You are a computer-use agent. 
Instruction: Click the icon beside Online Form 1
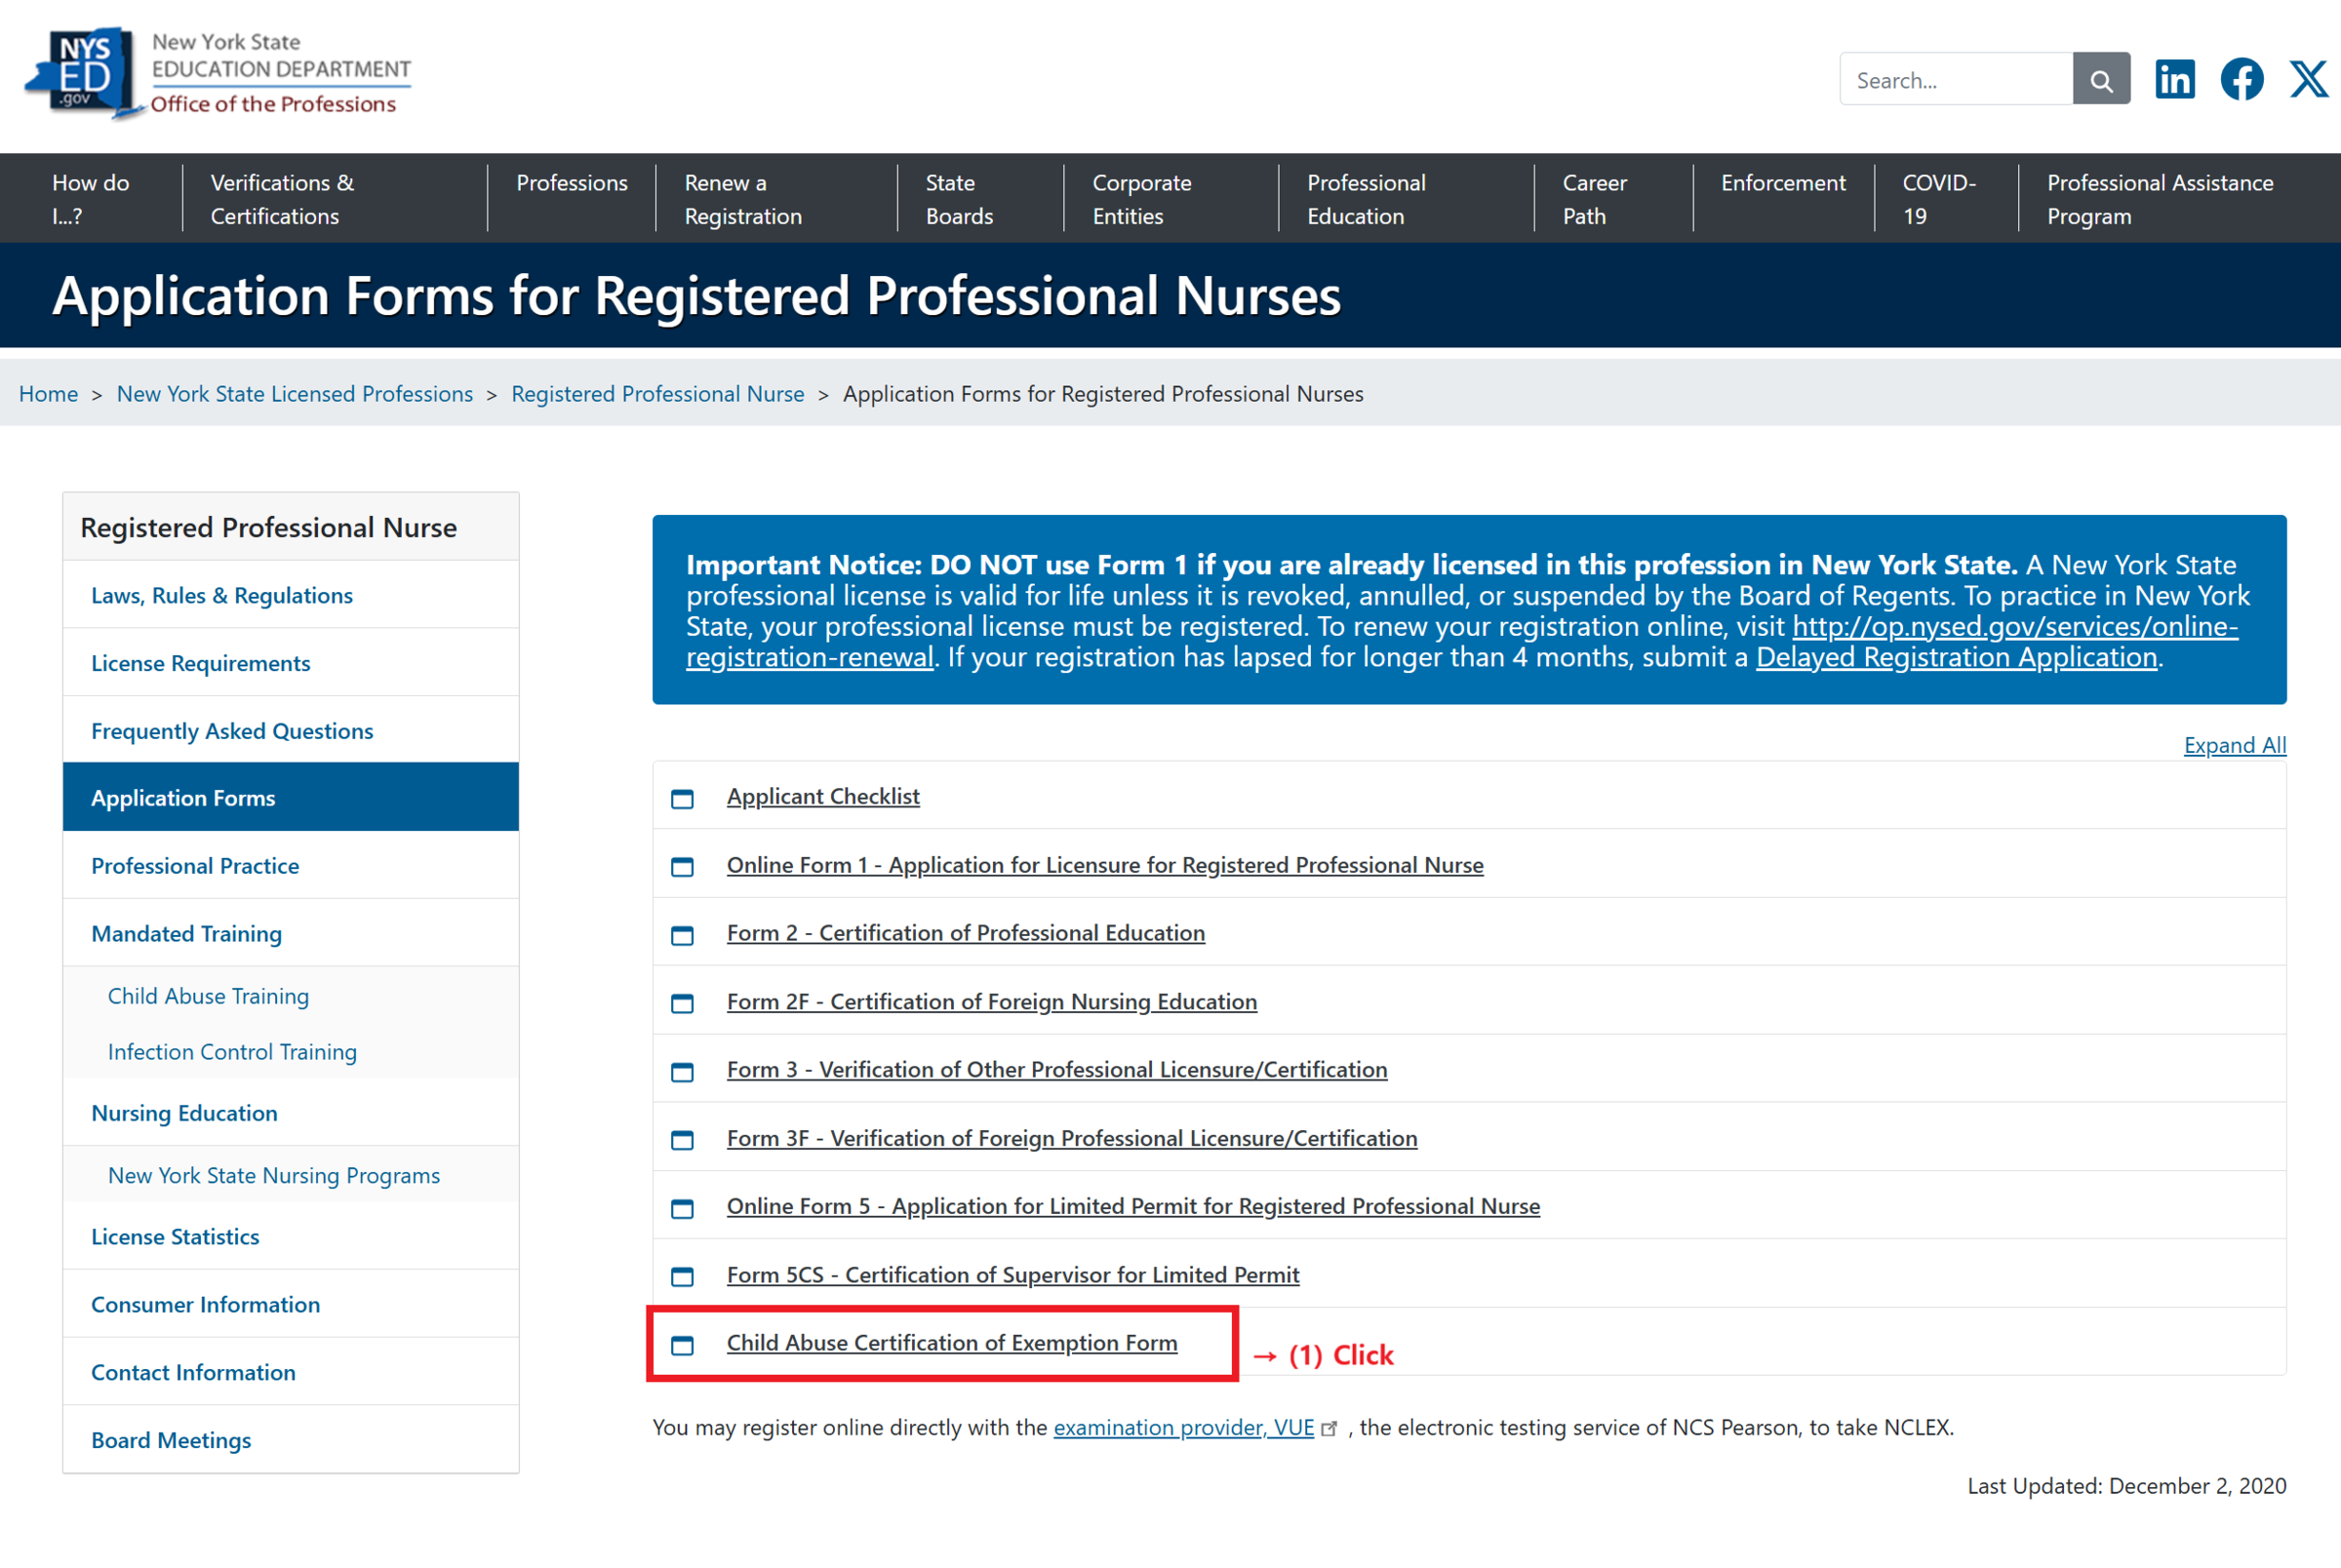coord(682,866)
